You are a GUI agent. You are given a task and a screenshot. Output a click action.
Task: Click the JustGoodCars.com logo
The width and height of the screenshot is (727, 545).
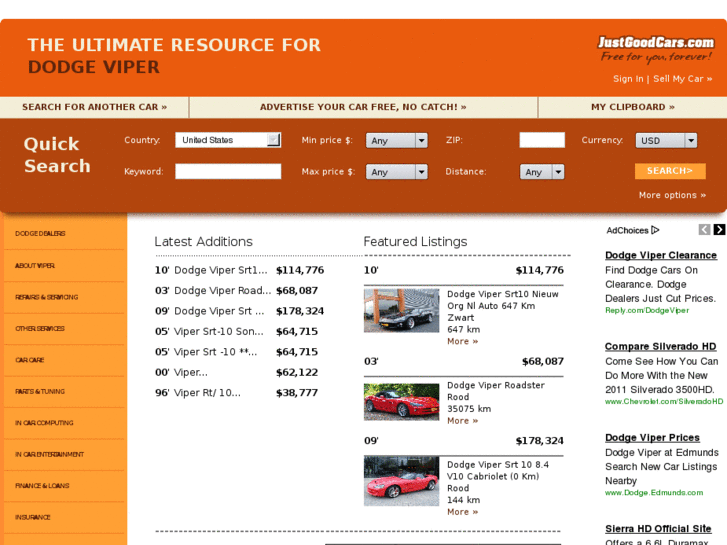click(656, 48)
